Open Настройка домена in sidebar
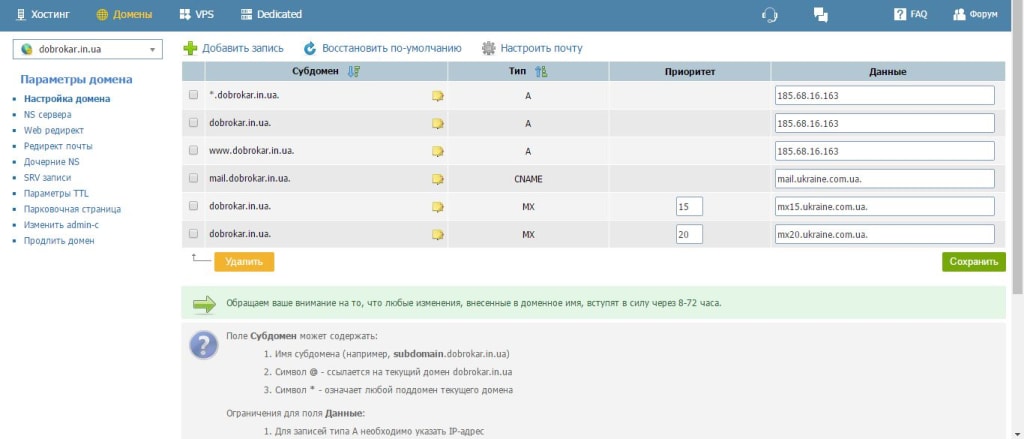This screenshot has width=1024, height=439. click(67, 99)
